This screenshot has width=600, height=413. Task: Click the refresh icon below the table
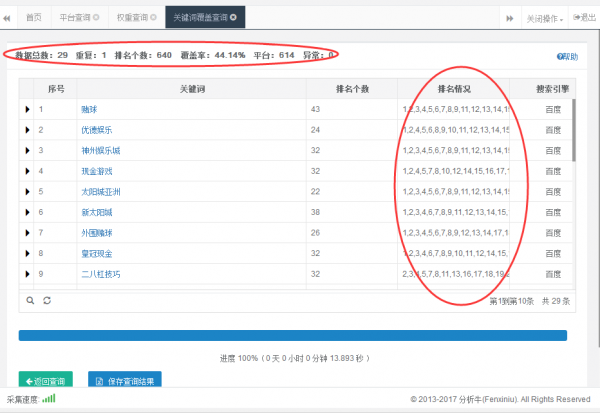pyautogui.click(x=46, y=299)
